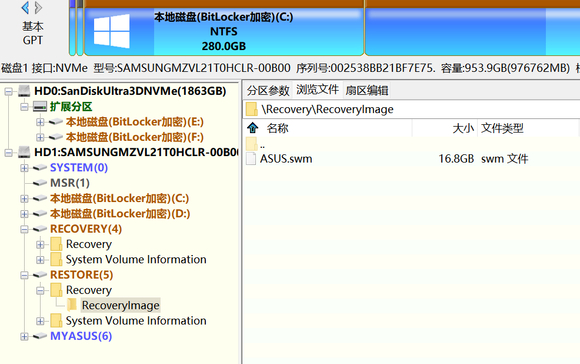This screenshot has height=364, width=580.
Task: Select the MYASUS(6) partition
Action: click(81, 337)
